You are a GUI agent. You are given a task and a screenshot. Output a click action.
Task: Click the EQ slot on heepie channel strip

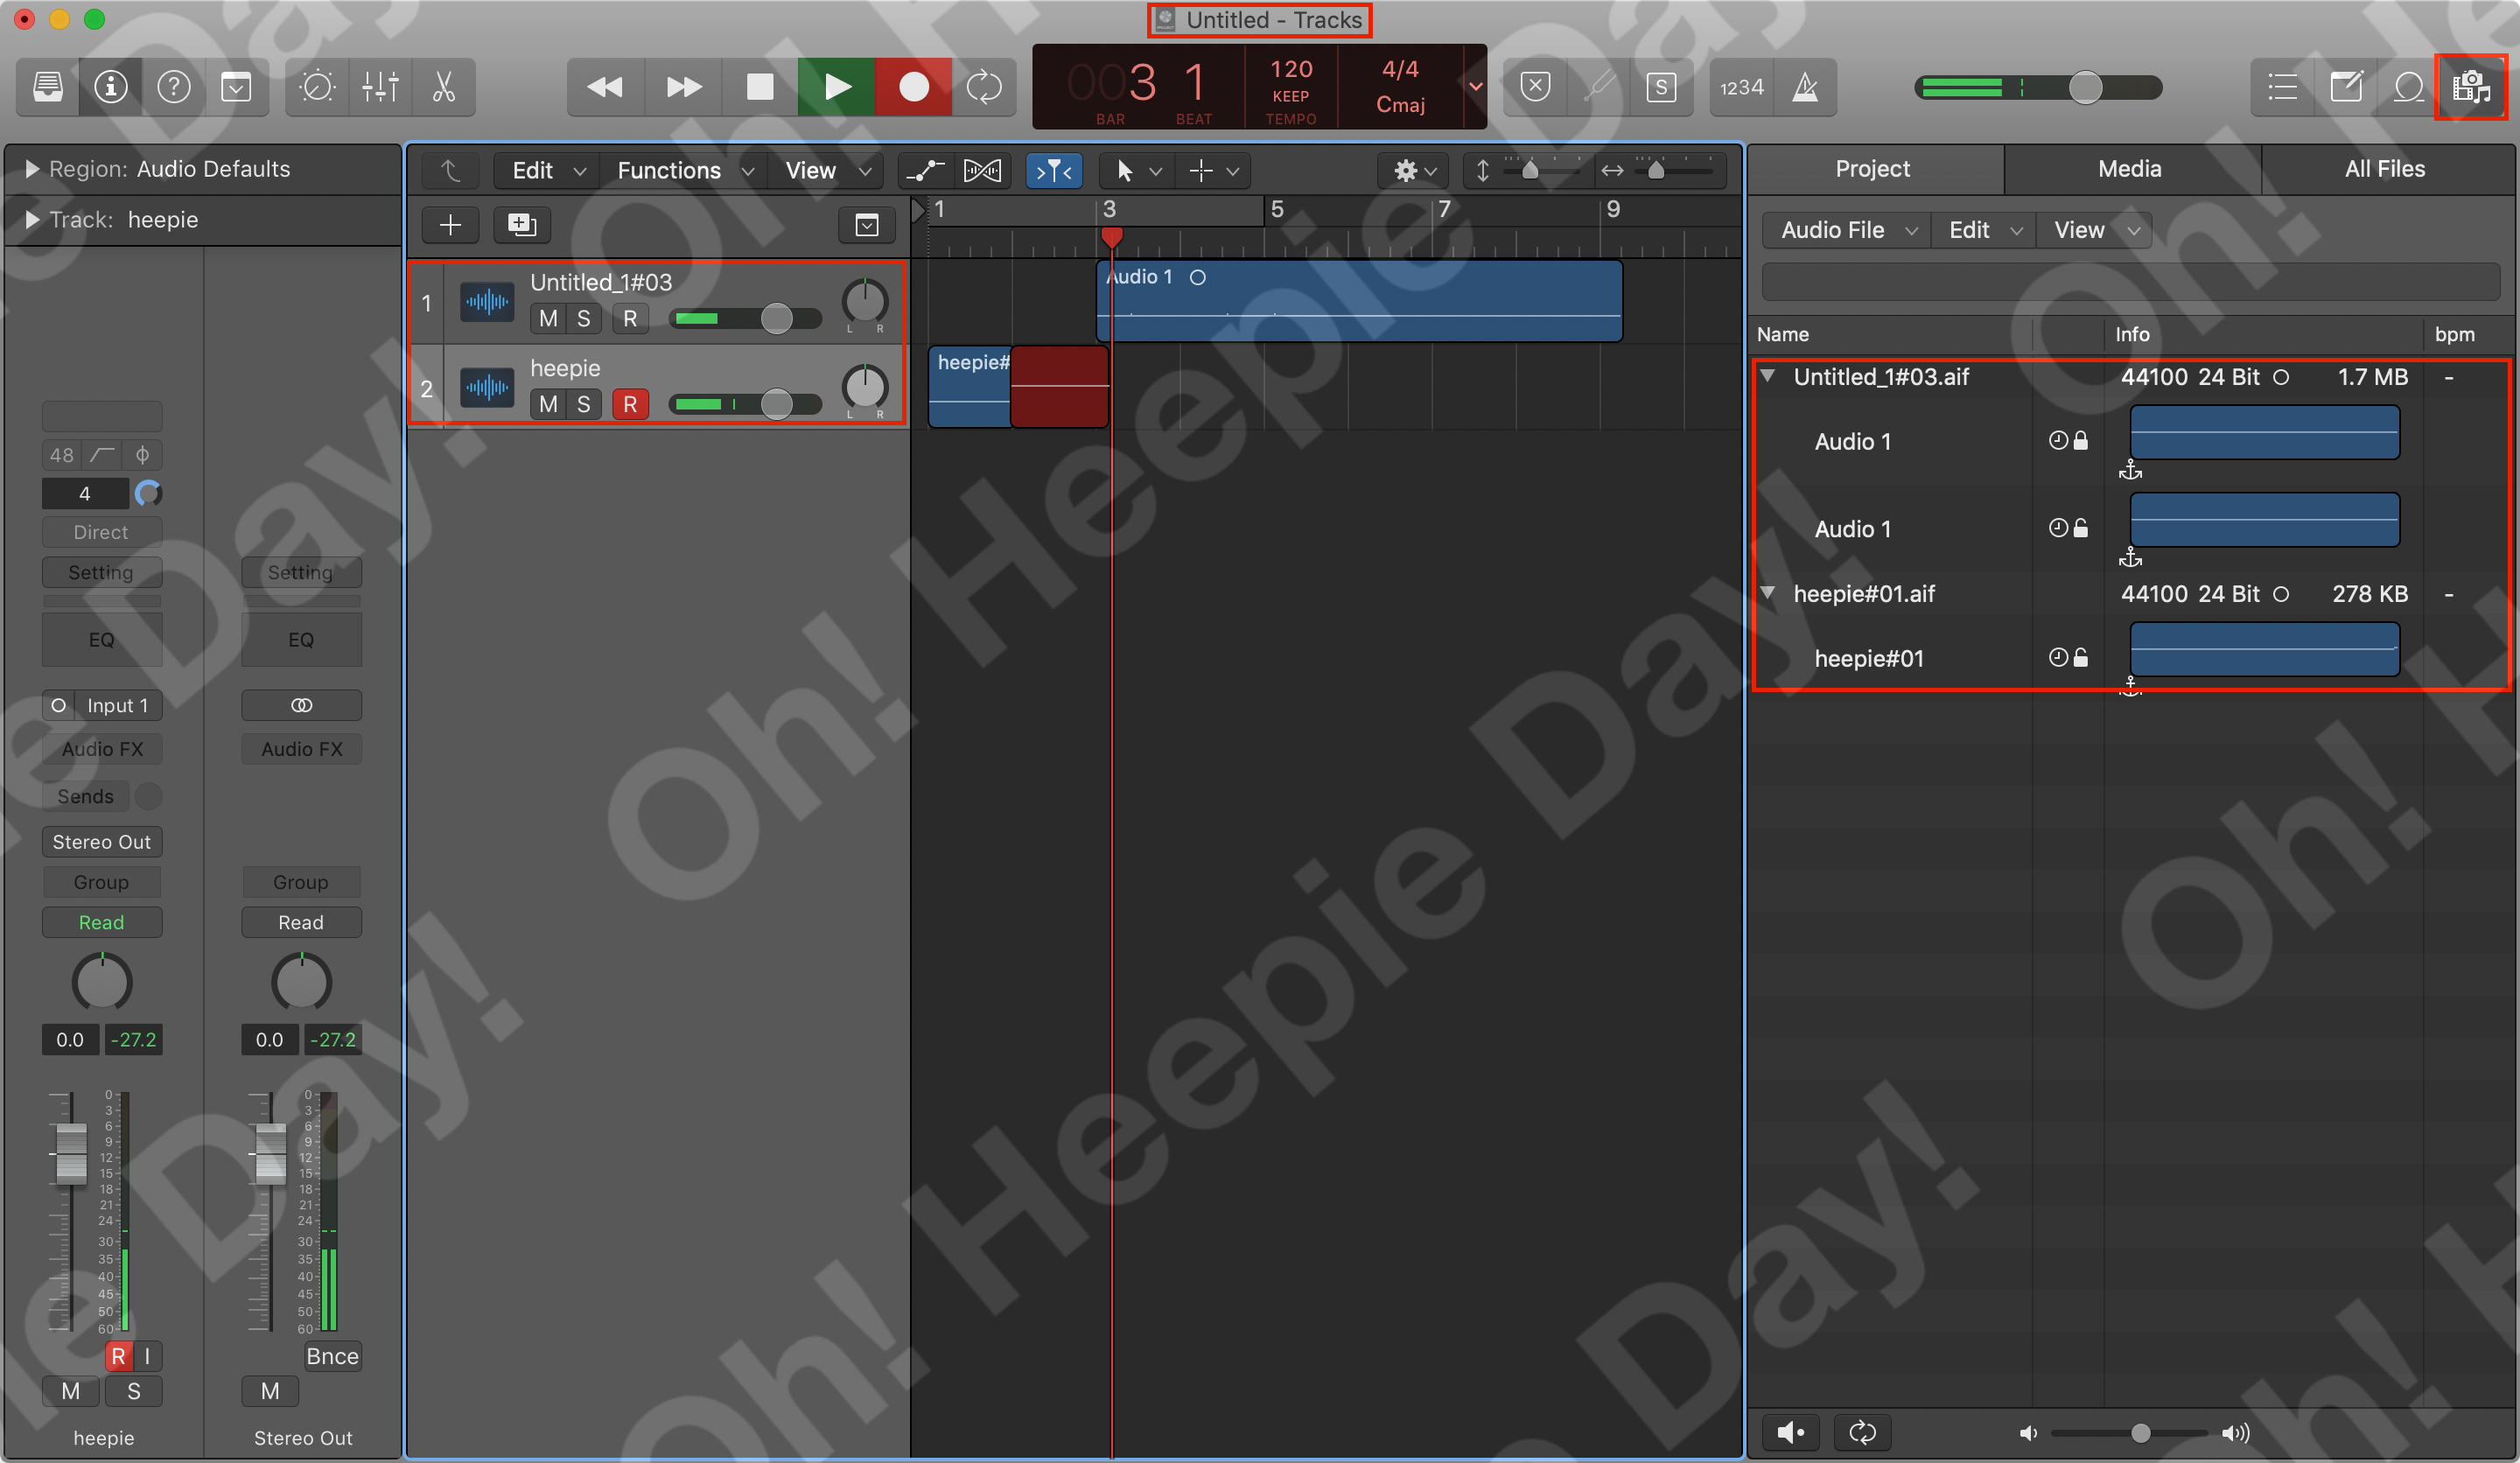click(102, 640)
